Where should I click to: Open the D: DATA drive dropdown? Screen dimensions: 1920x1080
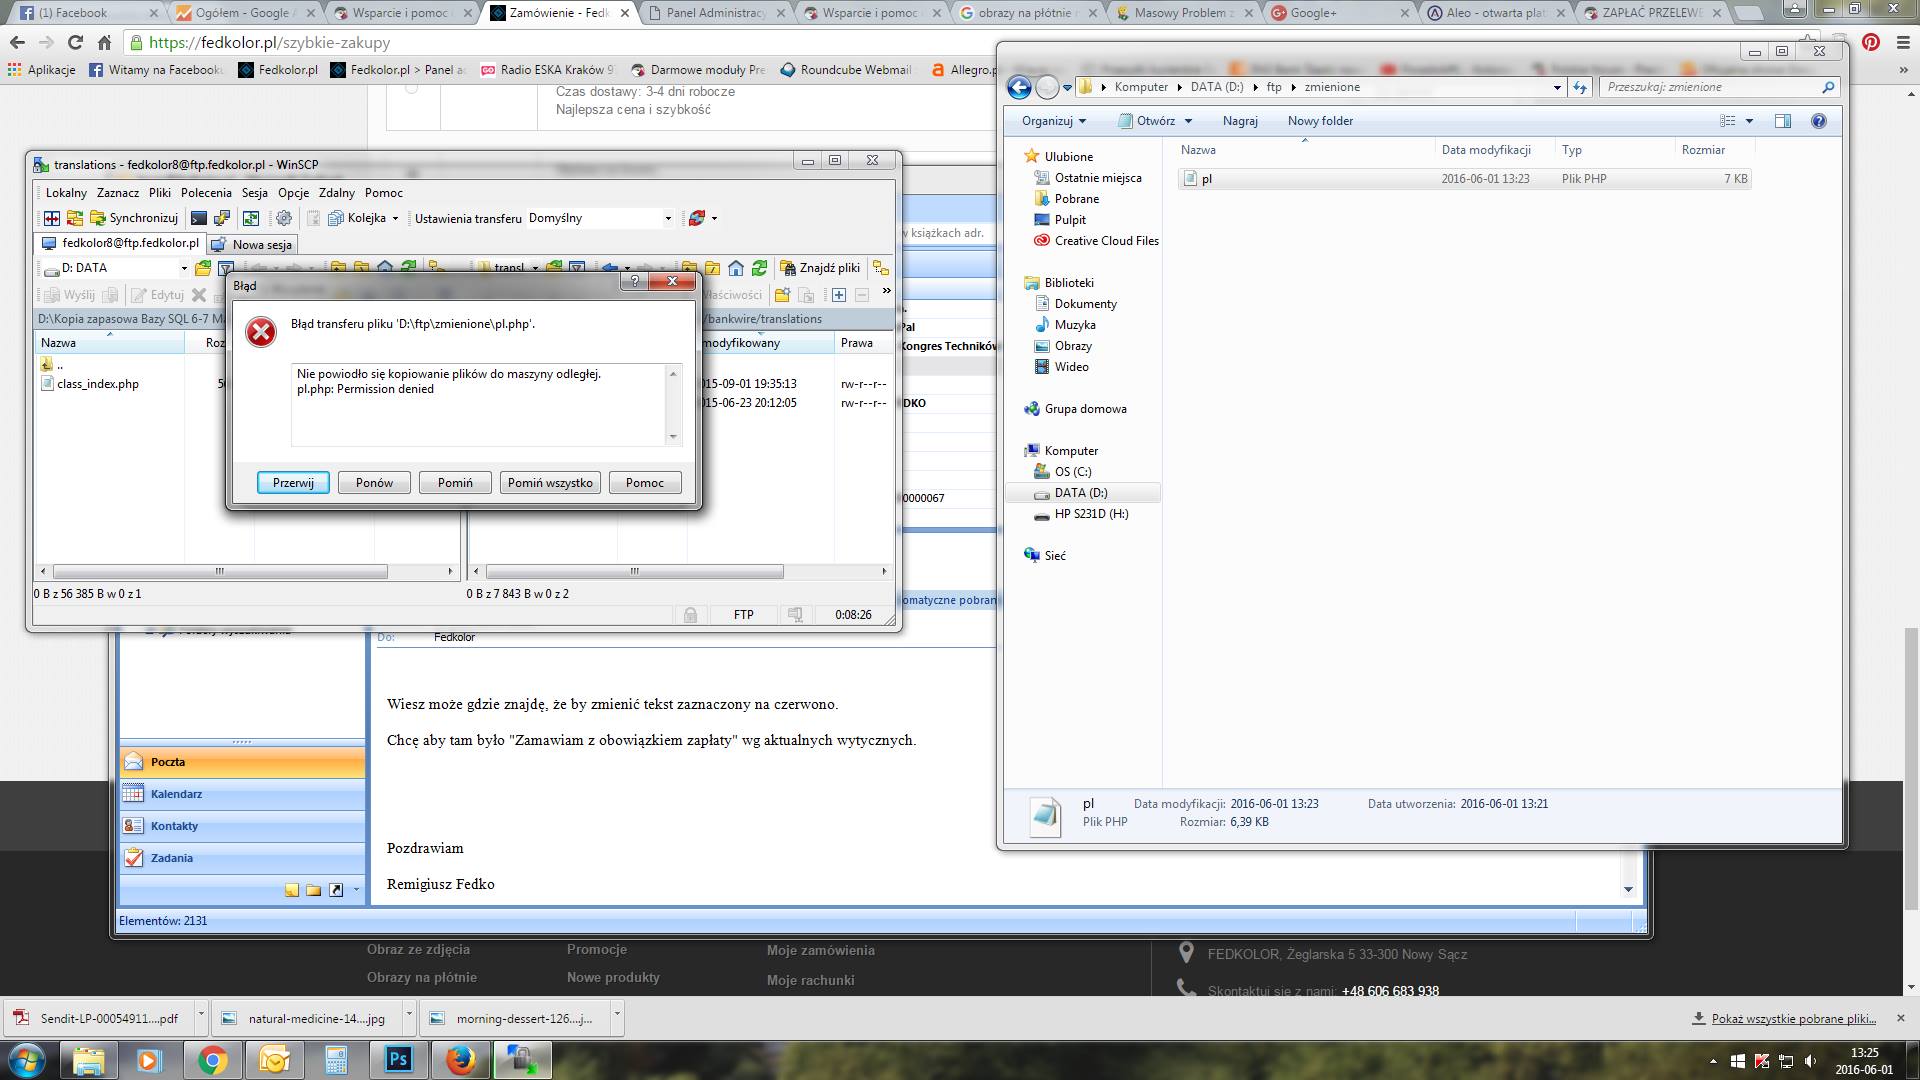[x=184, y=268]
